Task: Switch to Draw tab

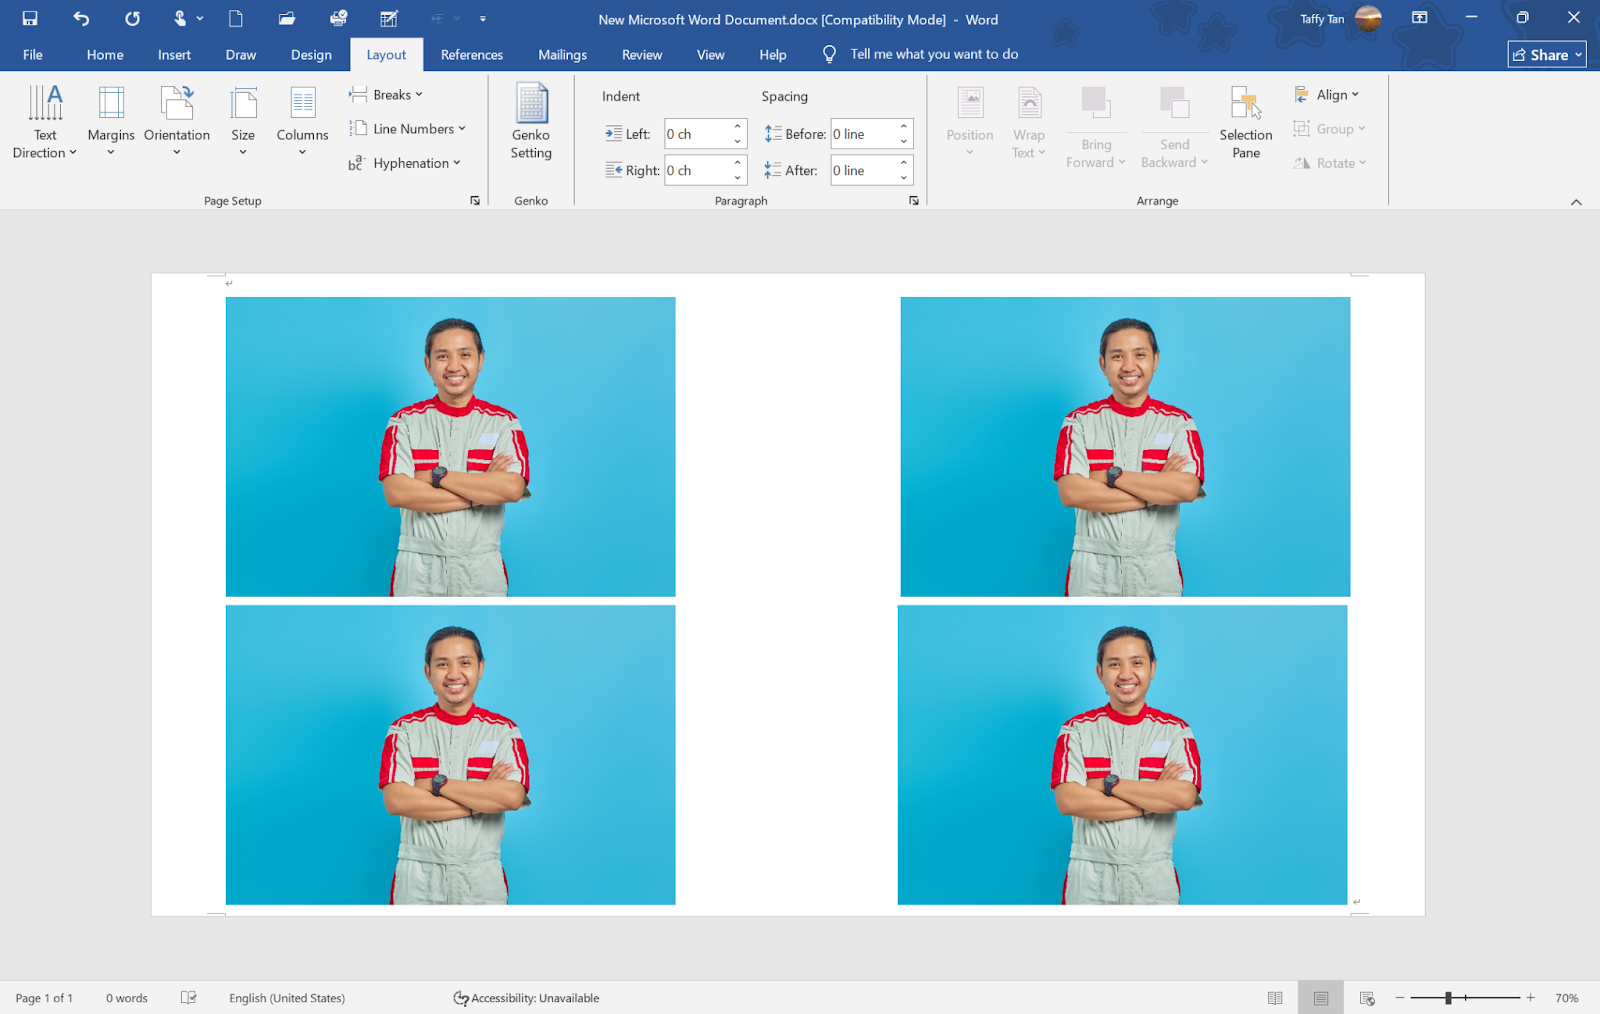Action: (x=241, y=55)
